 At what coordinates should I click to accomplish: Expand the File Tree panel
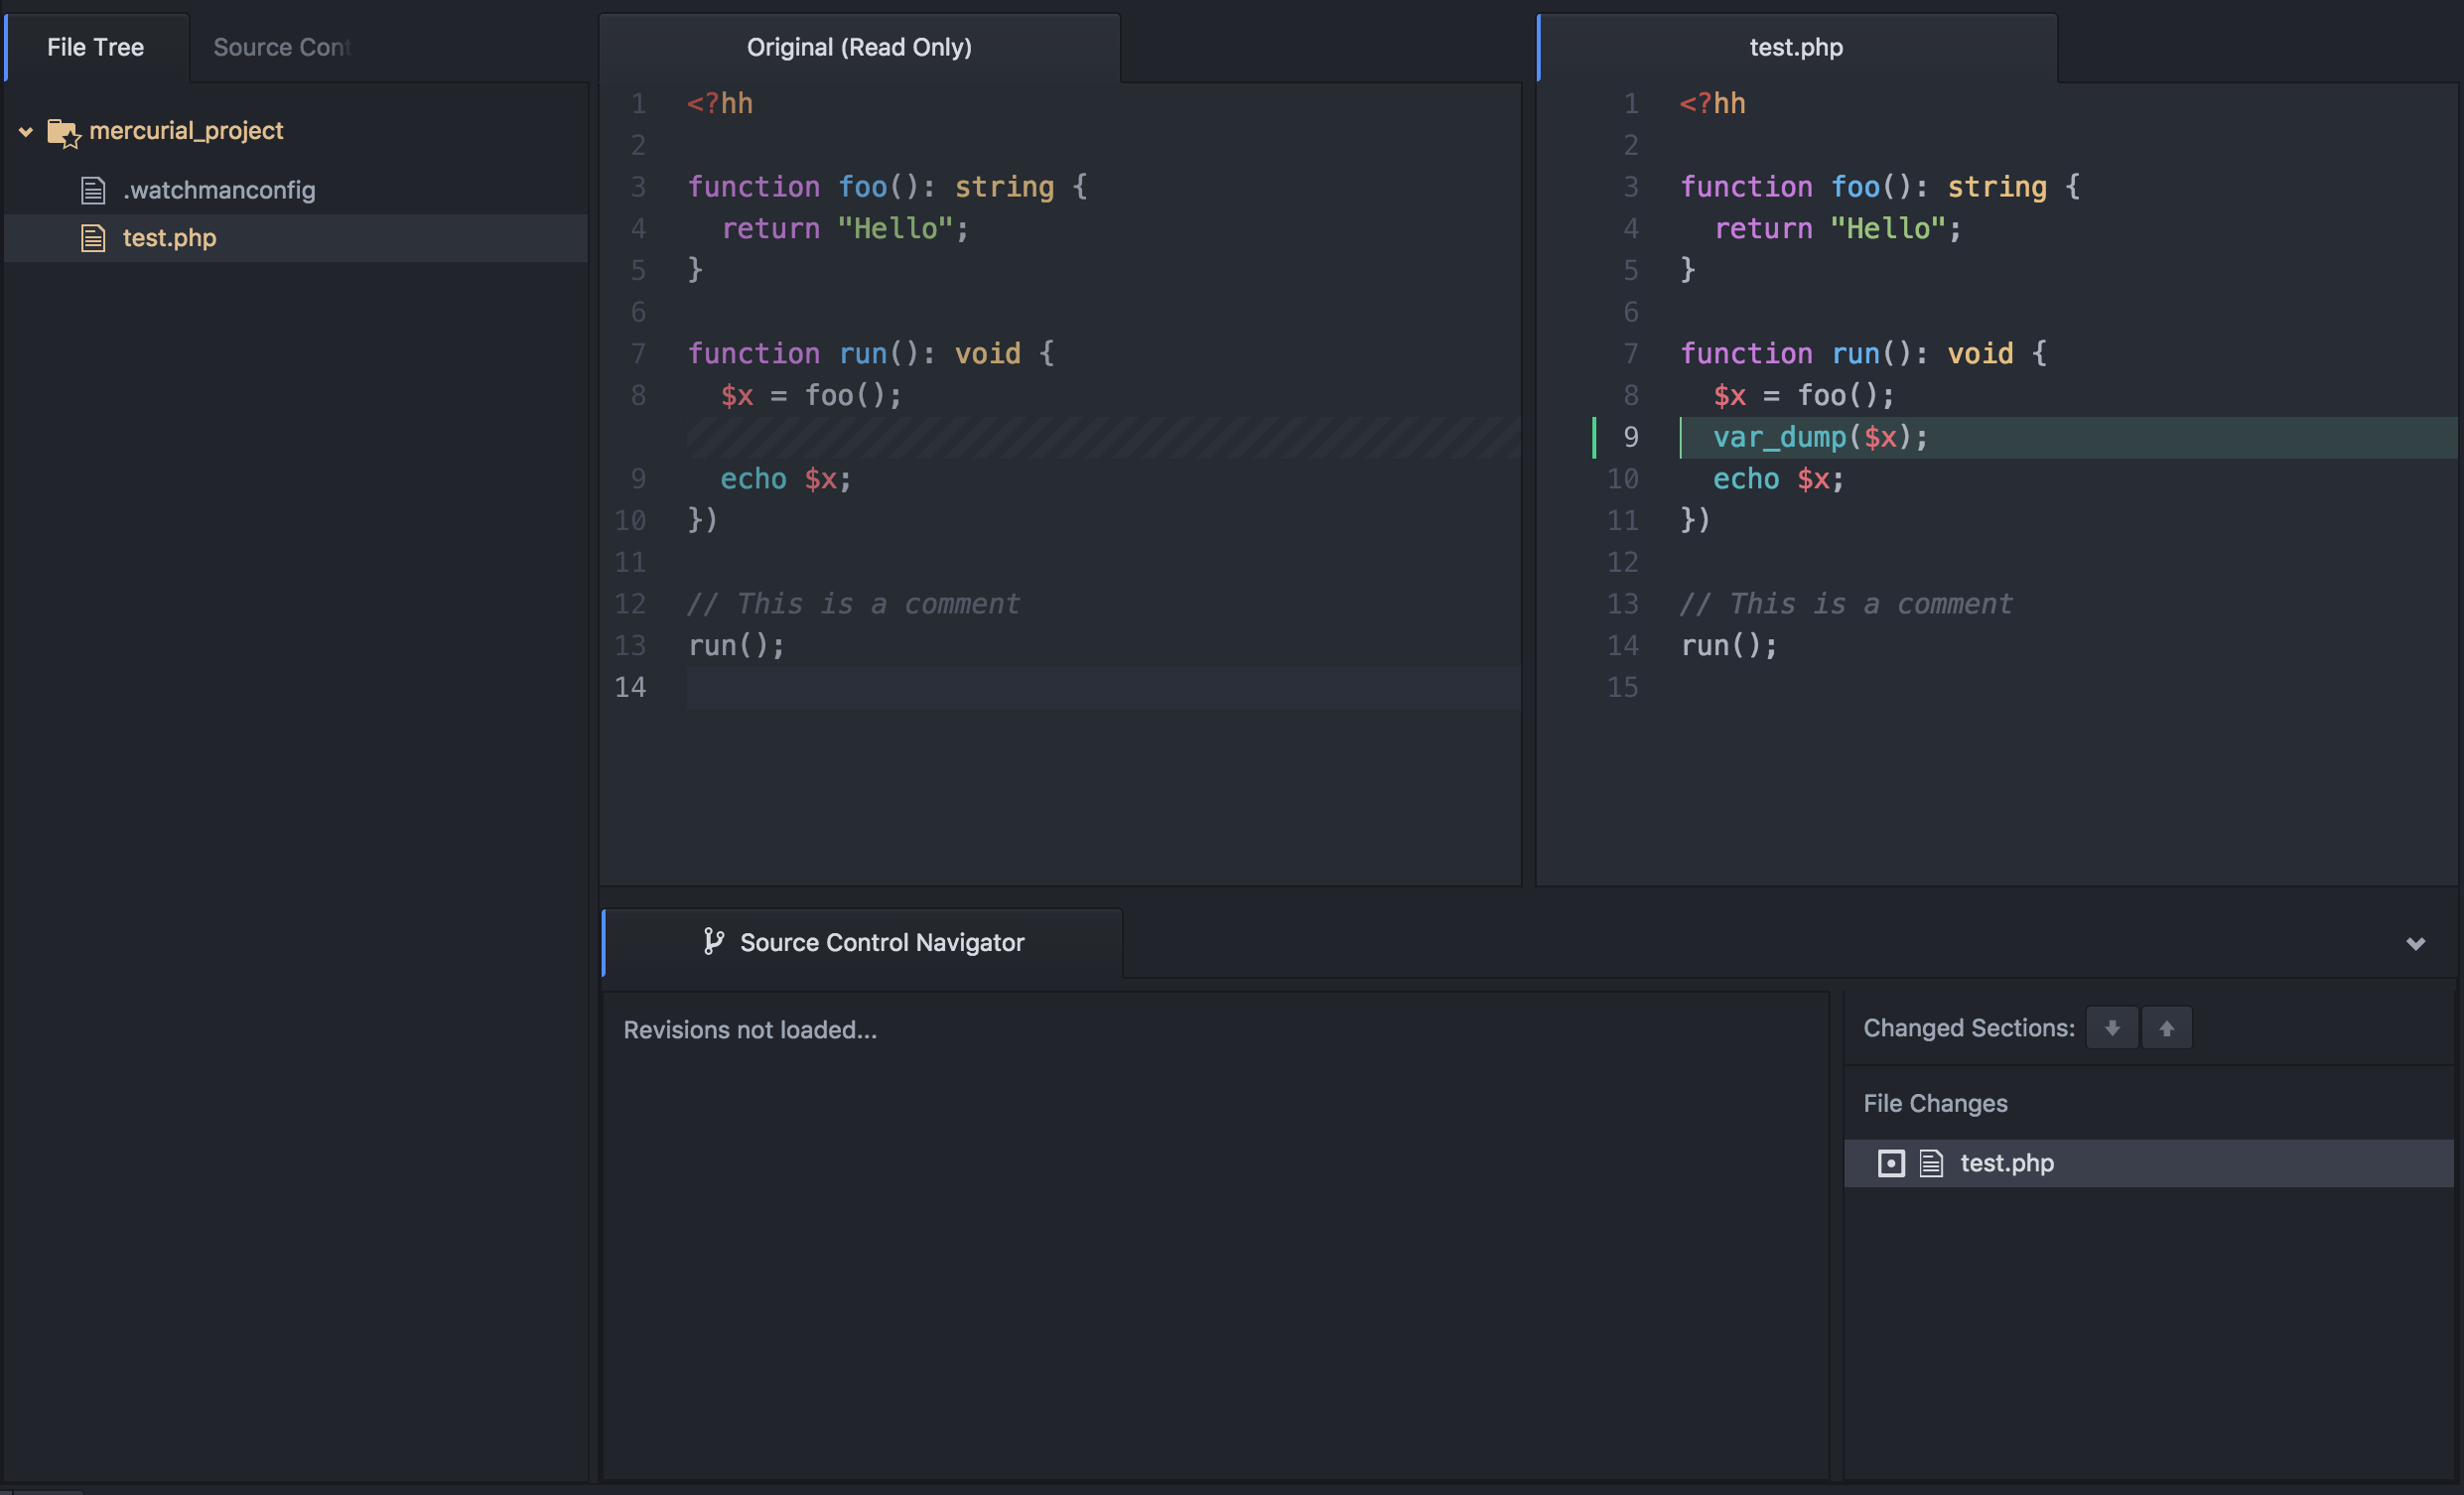coord(95,44)
